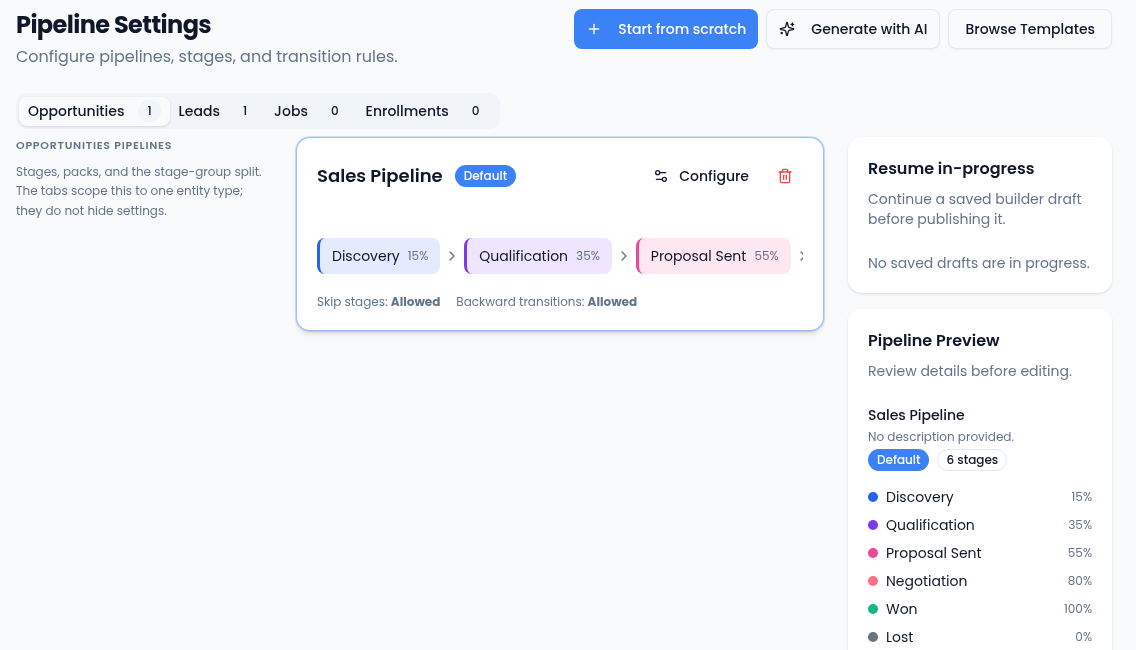Viewport: 1136px width, 650px height.
Task: Click the coral dot beside Negotiation
Action: tap(873, 581)
